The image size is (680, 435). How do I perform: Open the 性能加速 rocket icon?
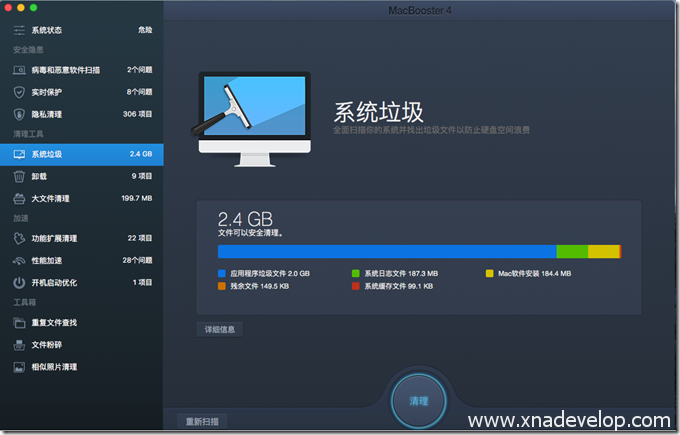click(19, 260)
